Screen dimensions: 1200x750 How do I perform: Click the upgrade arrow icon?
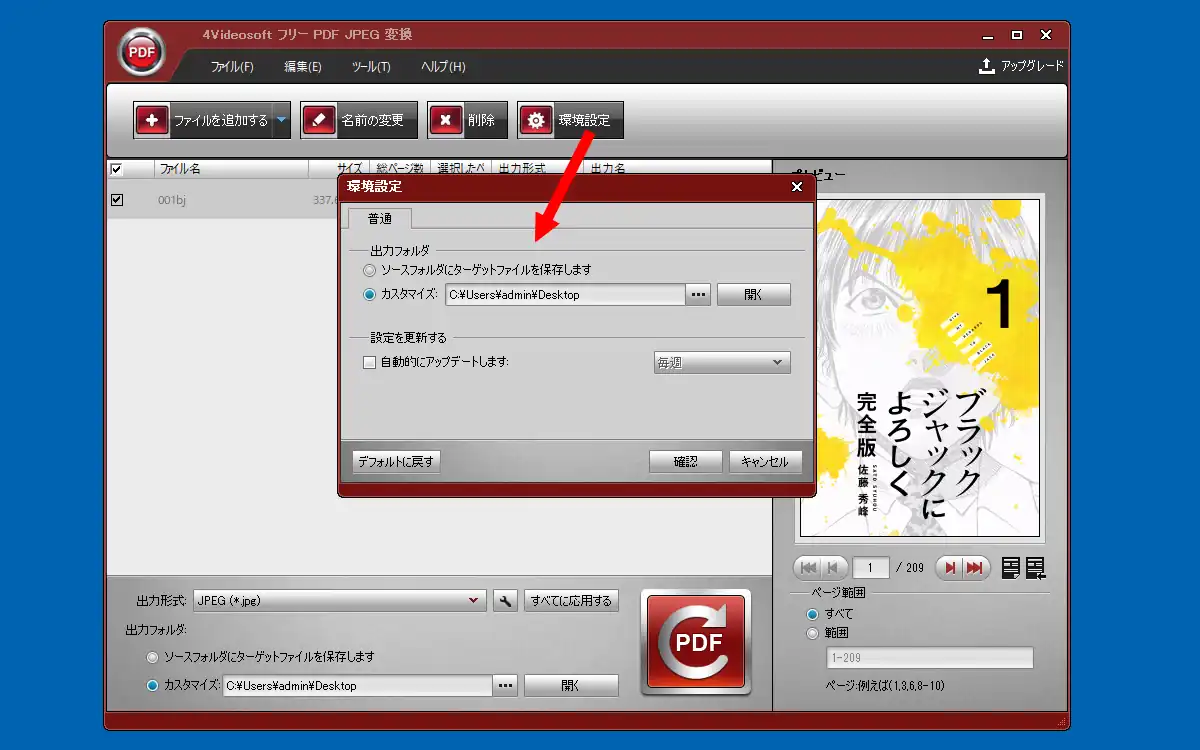(986, 66)
